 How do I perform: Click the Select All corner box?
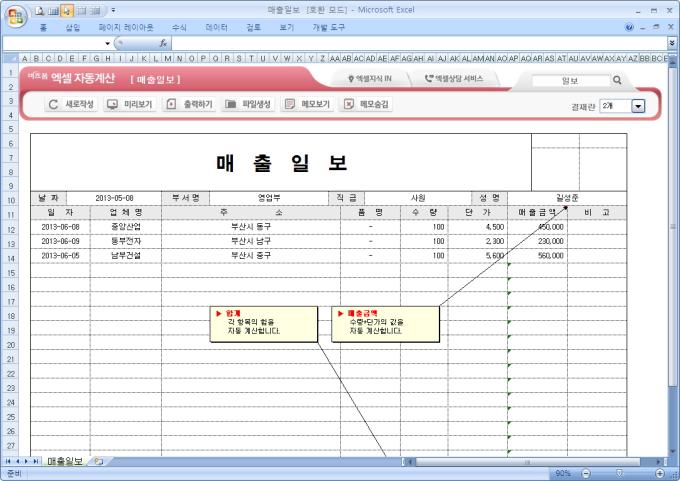[10, 58]
